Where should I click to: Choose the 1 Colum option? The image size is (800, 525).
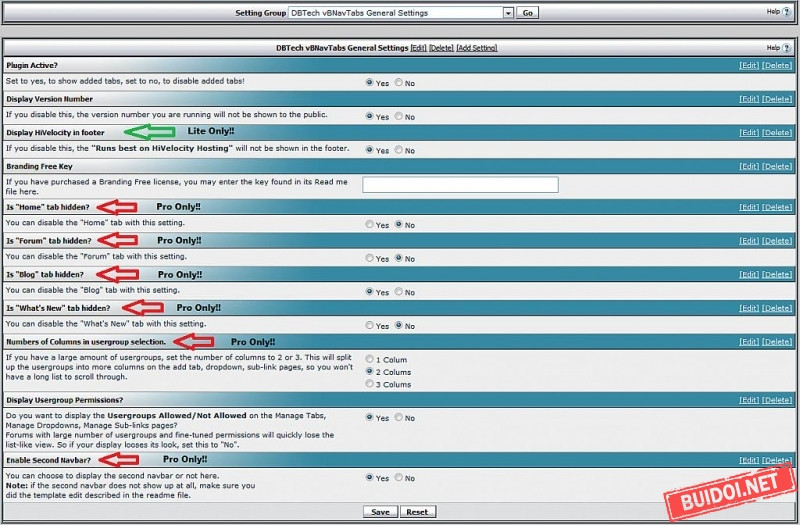(x=371, y=358)
